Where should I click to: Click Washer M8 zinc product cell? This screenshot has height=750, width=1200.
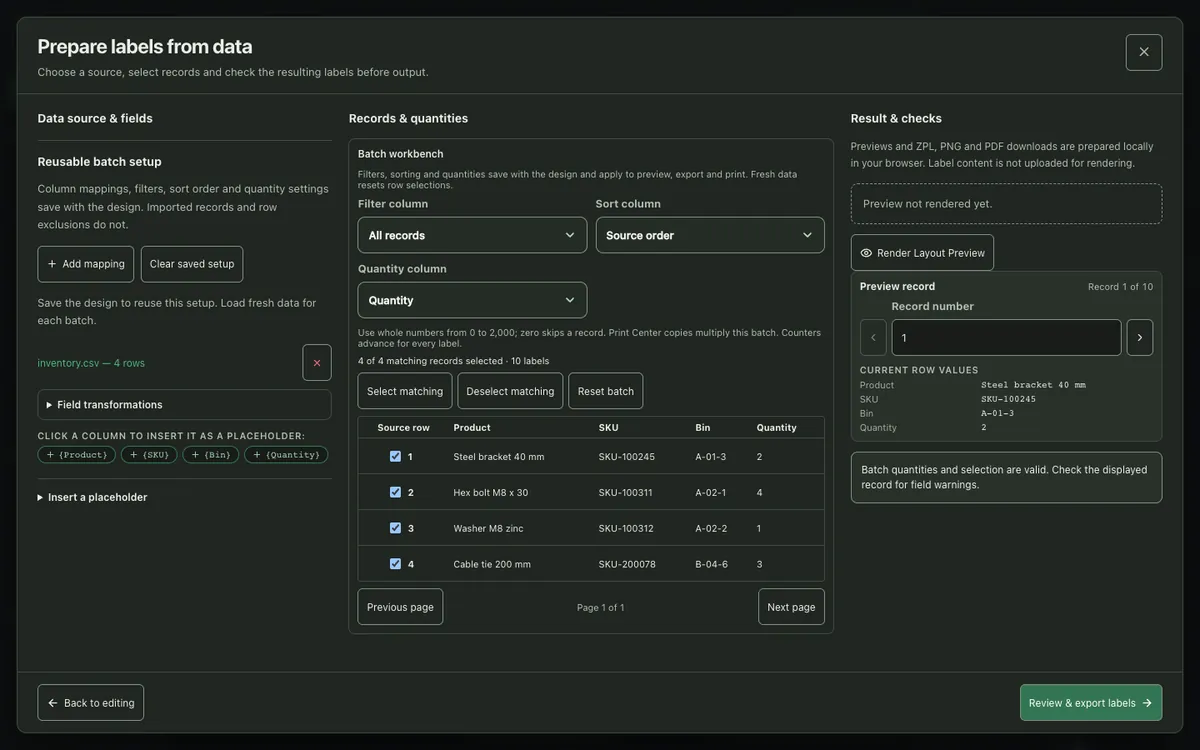(488, 529)
